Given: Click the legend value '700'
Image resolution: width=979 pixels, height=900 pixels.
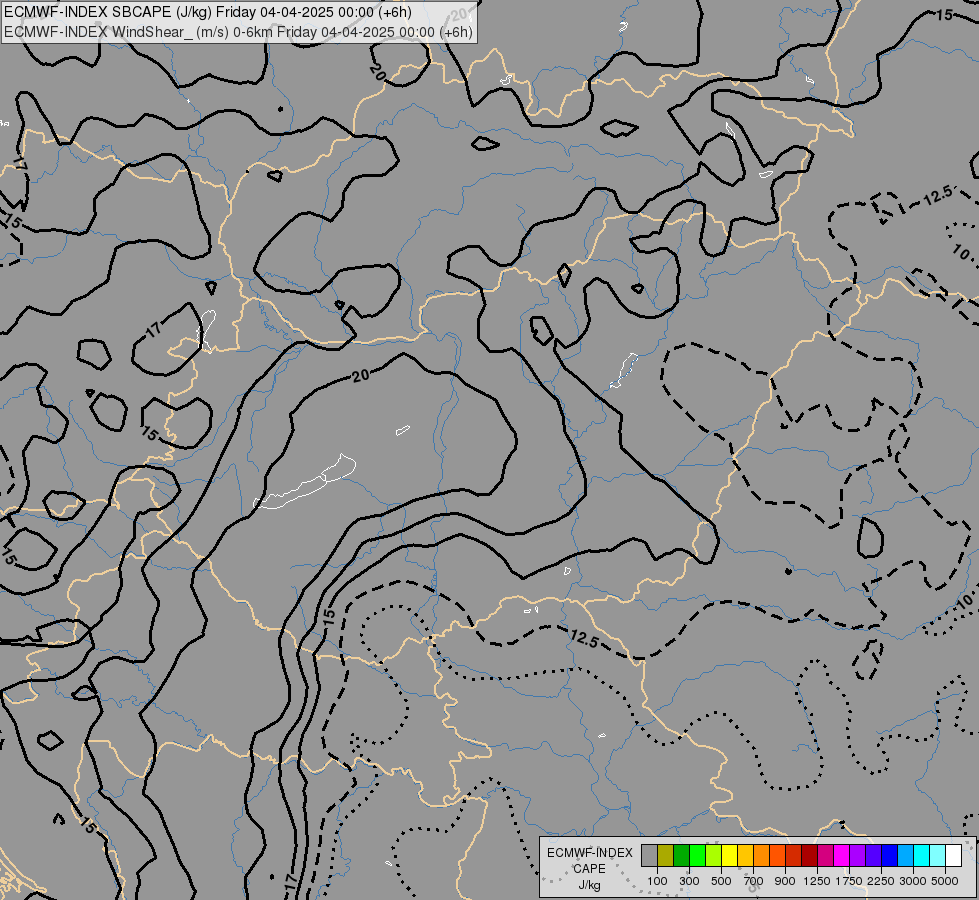Looking at the screenshot, I should point(754,881).
